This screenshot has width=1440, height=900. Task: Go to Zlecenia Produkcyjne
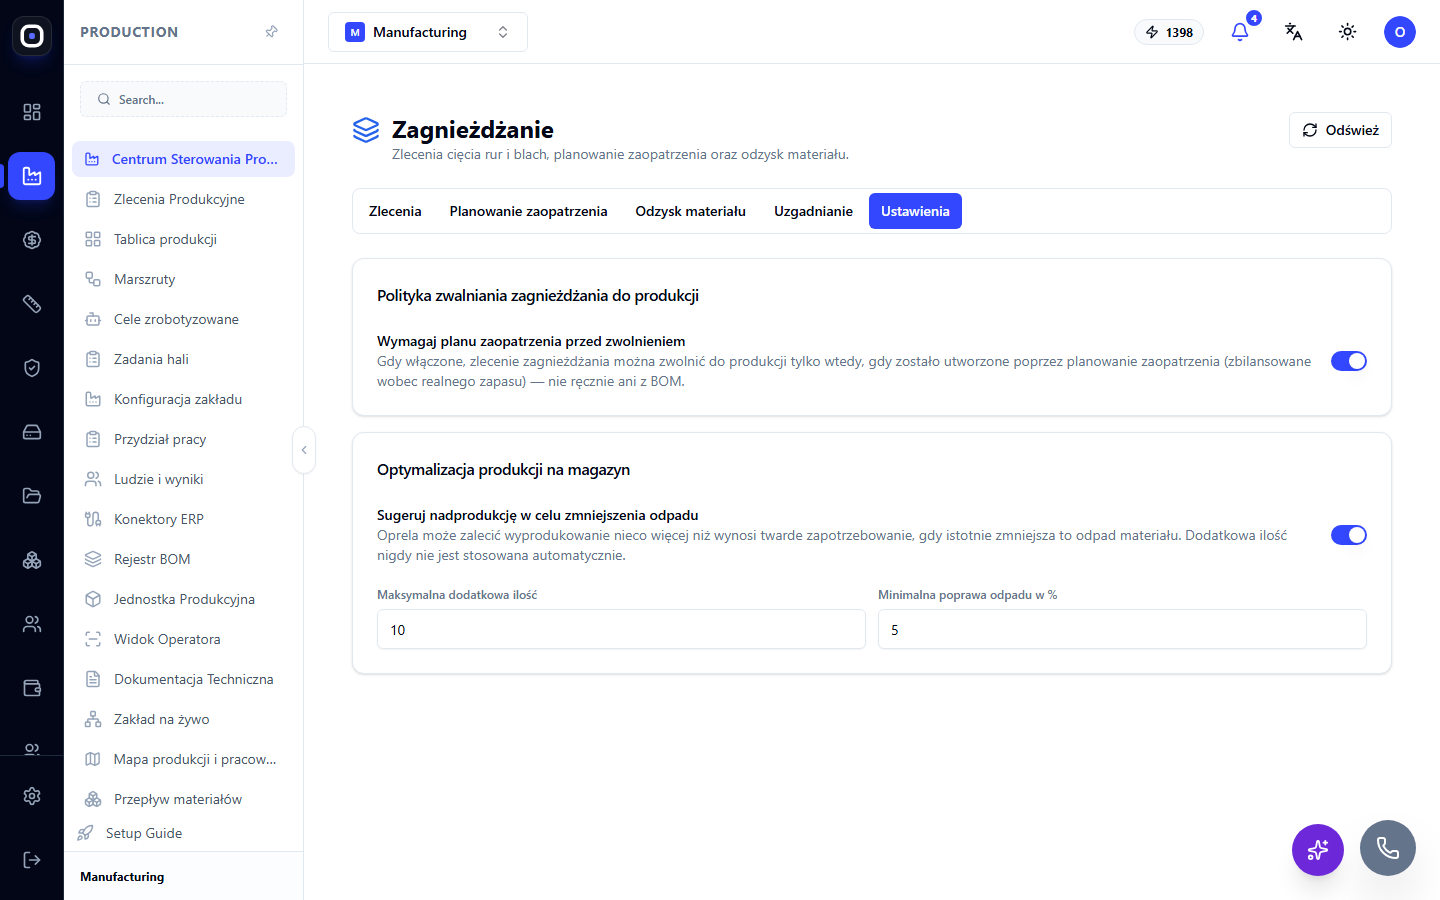183,199
